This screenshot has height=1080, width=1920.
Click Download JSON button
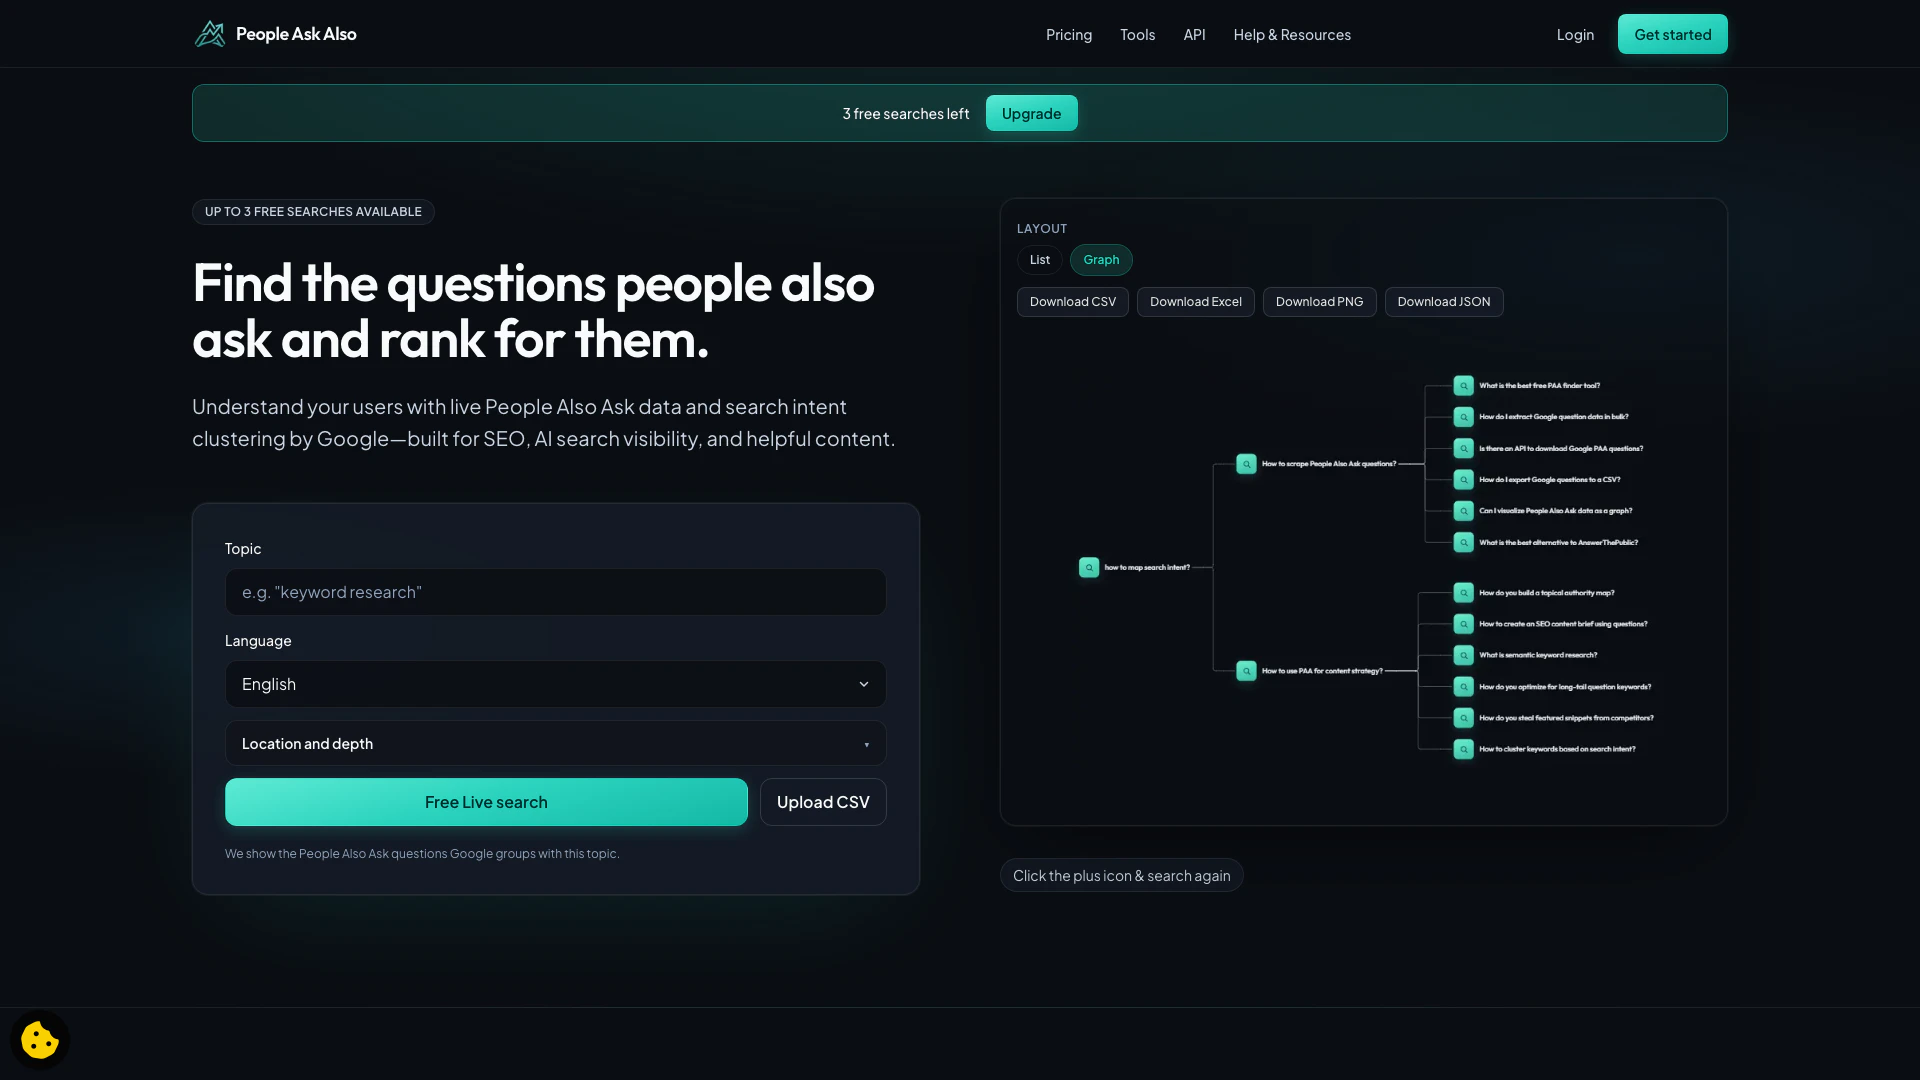point(1443,302)
